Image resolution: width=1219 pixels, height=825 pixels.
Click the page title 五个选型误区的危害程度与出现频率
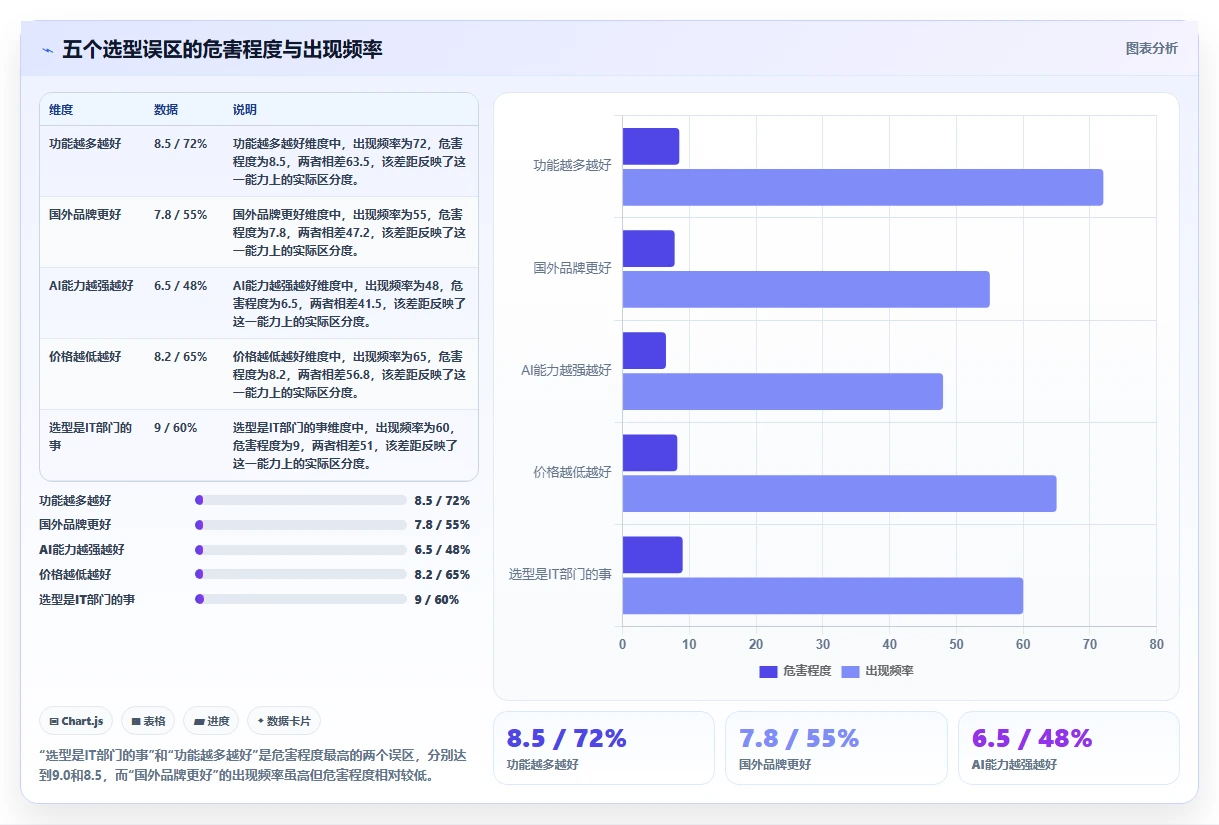point(222,49)
